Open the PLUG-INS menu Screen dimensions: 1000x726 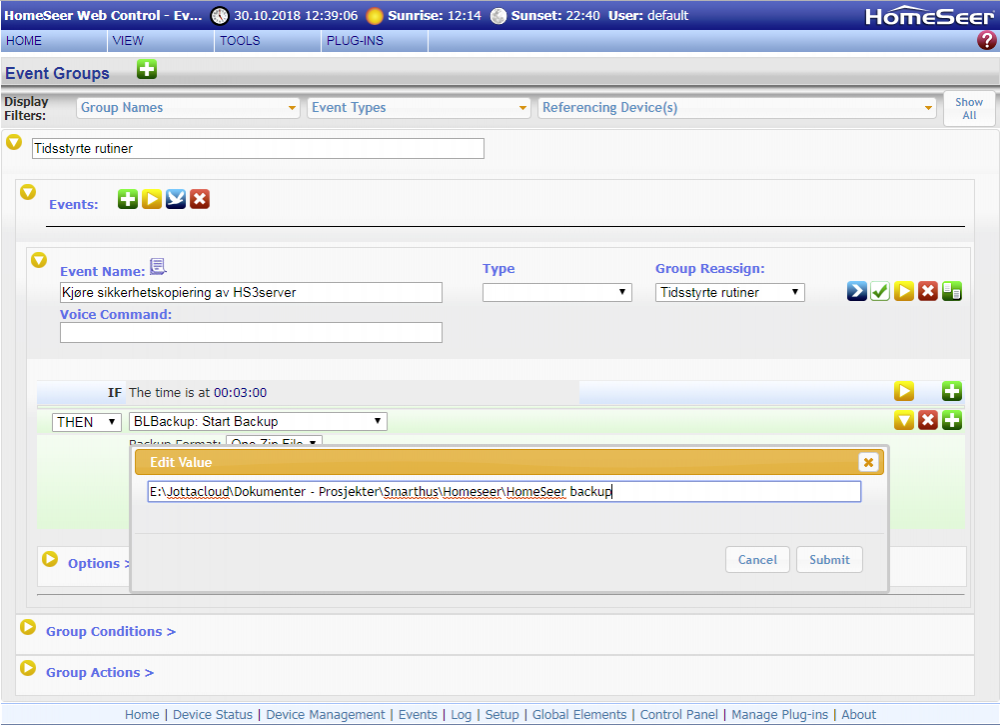[x=354, y=41]
